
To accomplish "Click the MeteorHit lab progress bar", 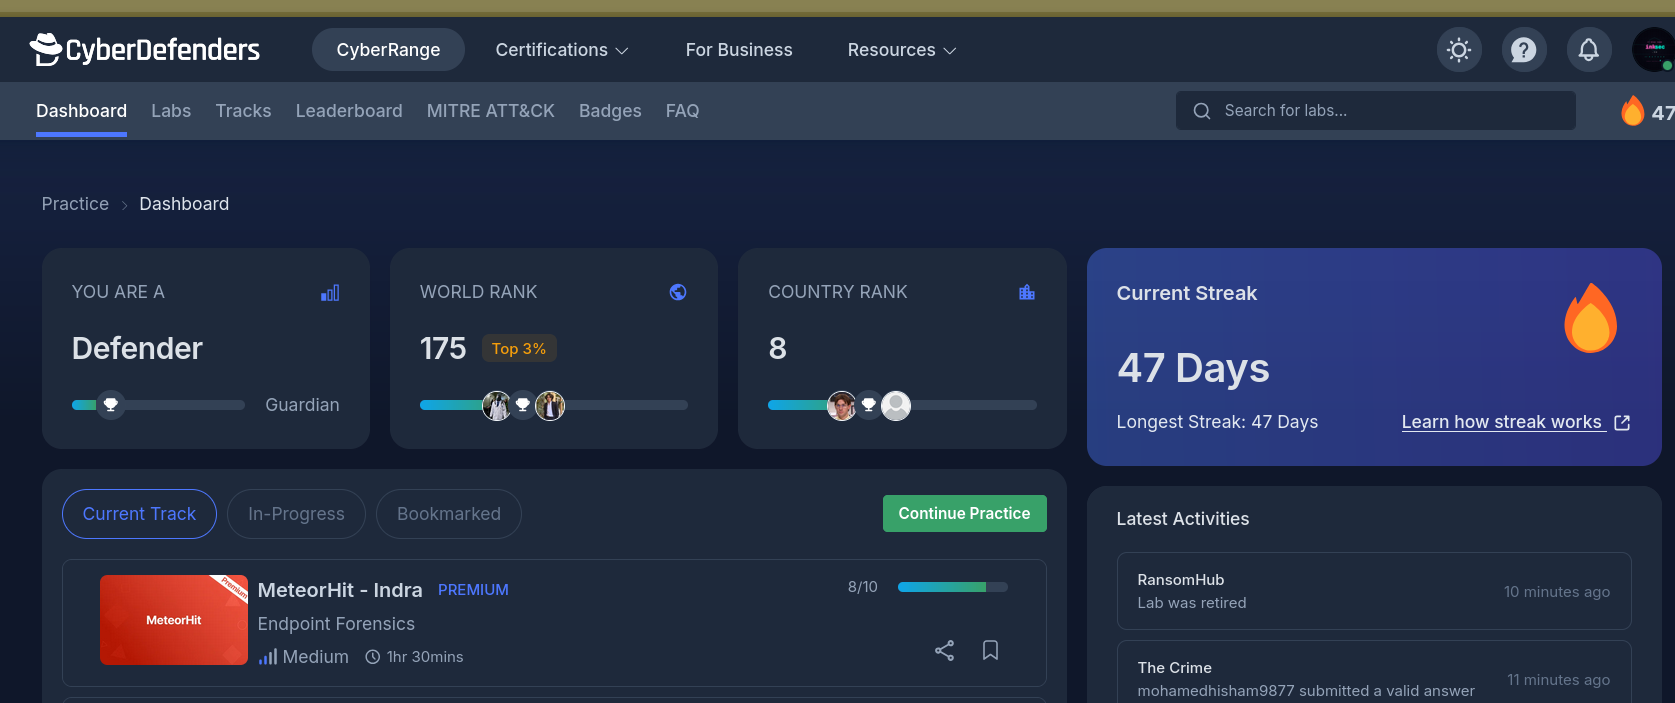I will tap(952, 587).
